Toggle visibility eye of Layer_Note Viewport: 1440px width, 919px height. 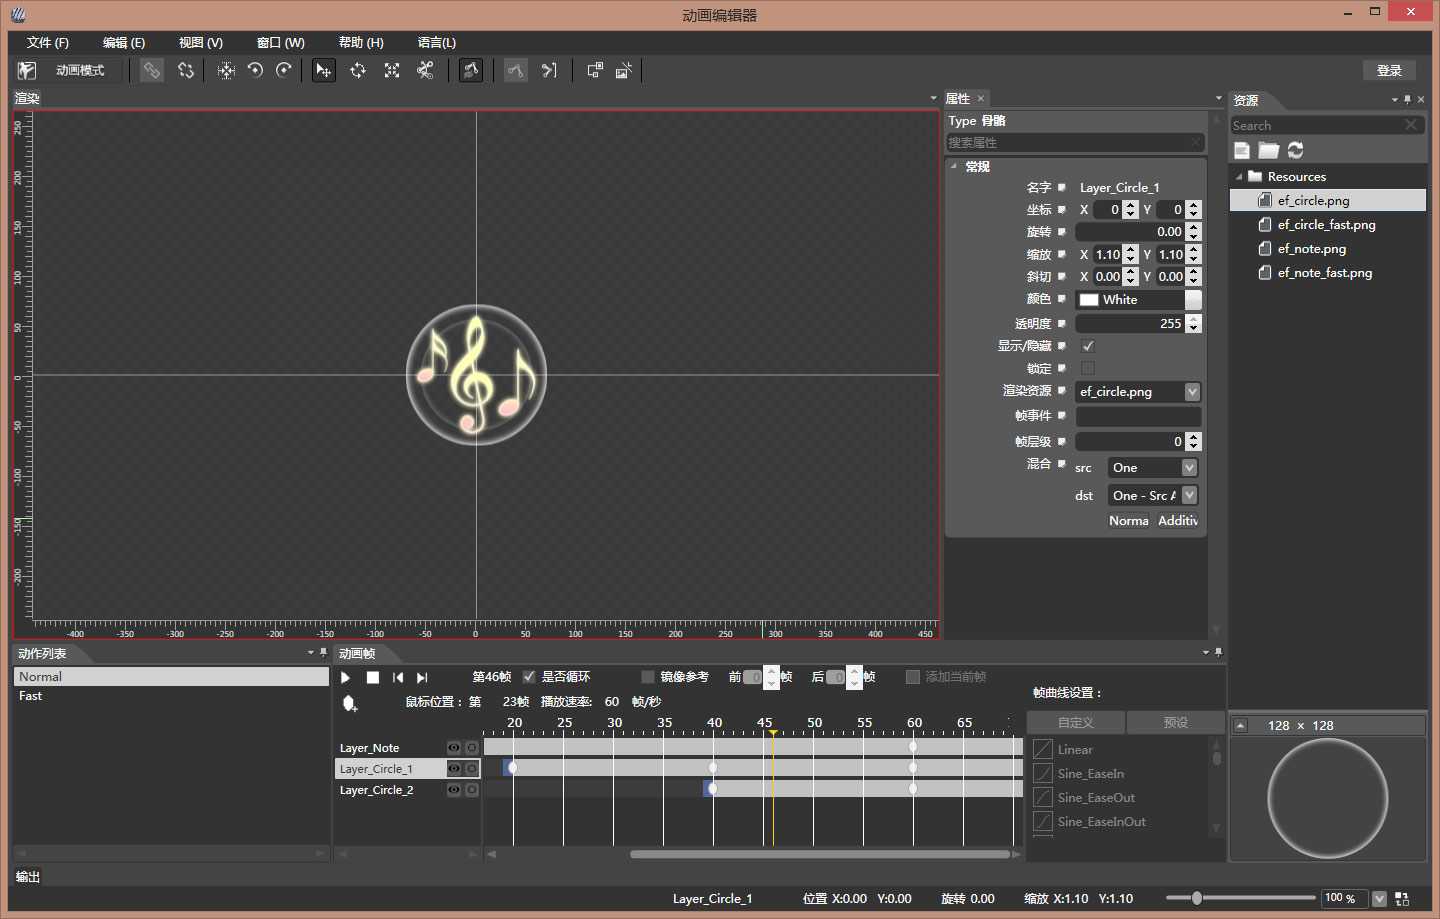(x=454, y=748)
